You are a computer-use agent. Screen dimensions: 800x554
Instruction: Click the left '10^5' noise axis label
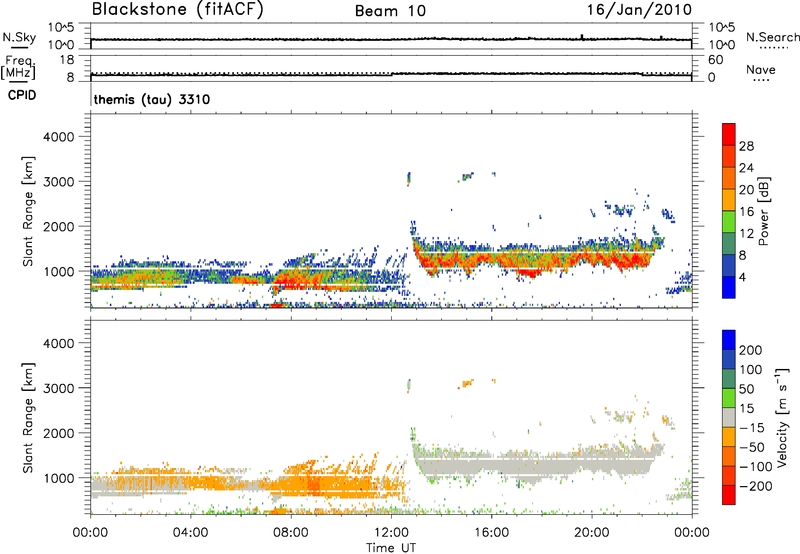61,28
